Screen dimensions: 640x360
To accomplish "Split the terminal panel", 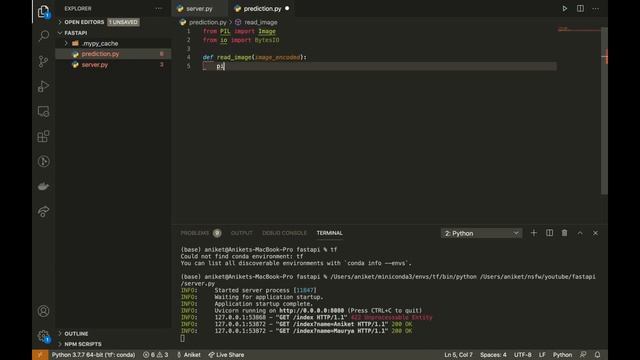I will click(x=549, y=233).
